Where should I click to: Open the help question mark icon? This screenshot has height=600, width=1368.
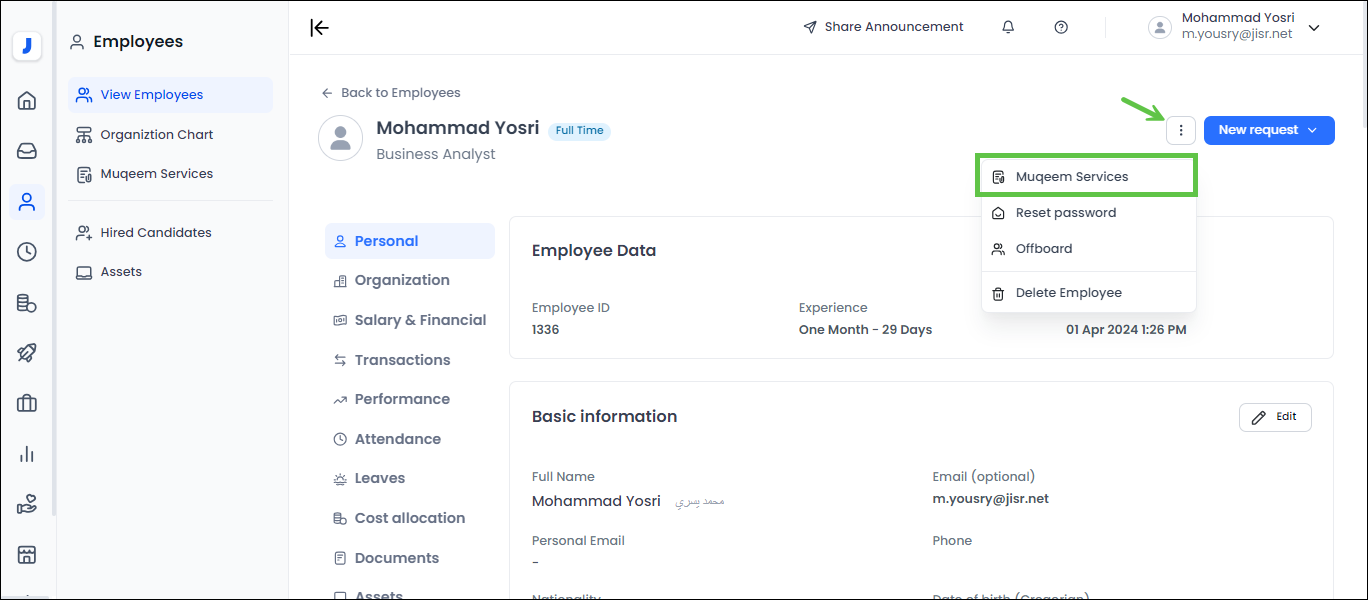click(1061, 27)
